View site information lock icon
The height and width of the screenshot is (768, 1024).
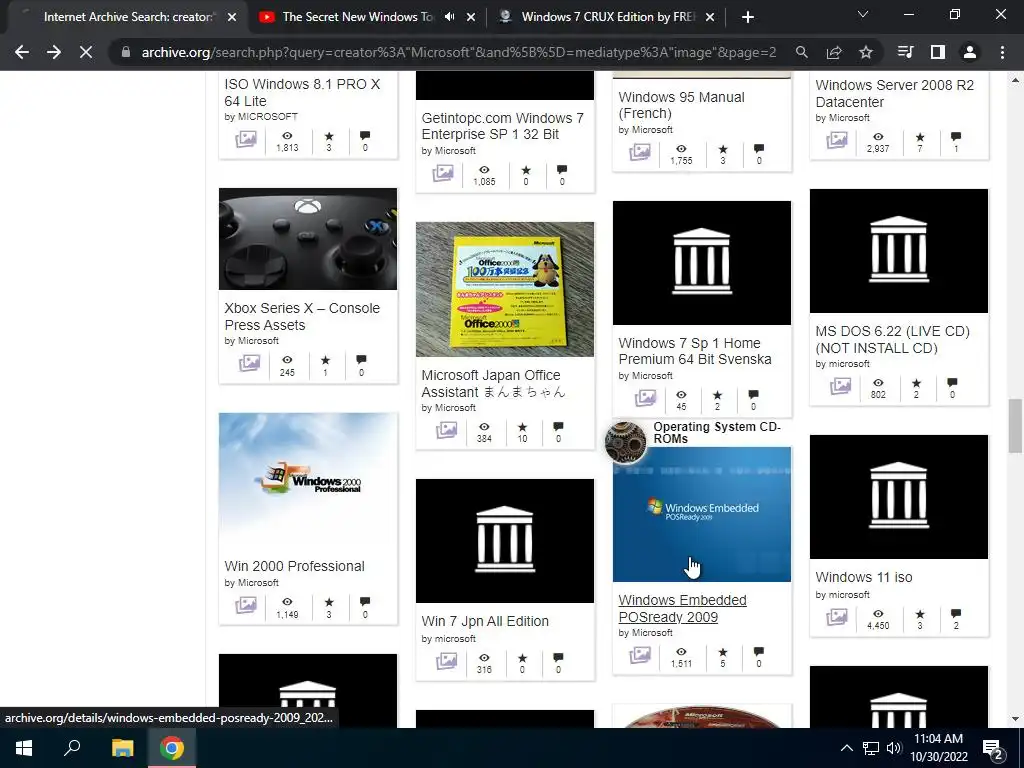click(125, 52)
